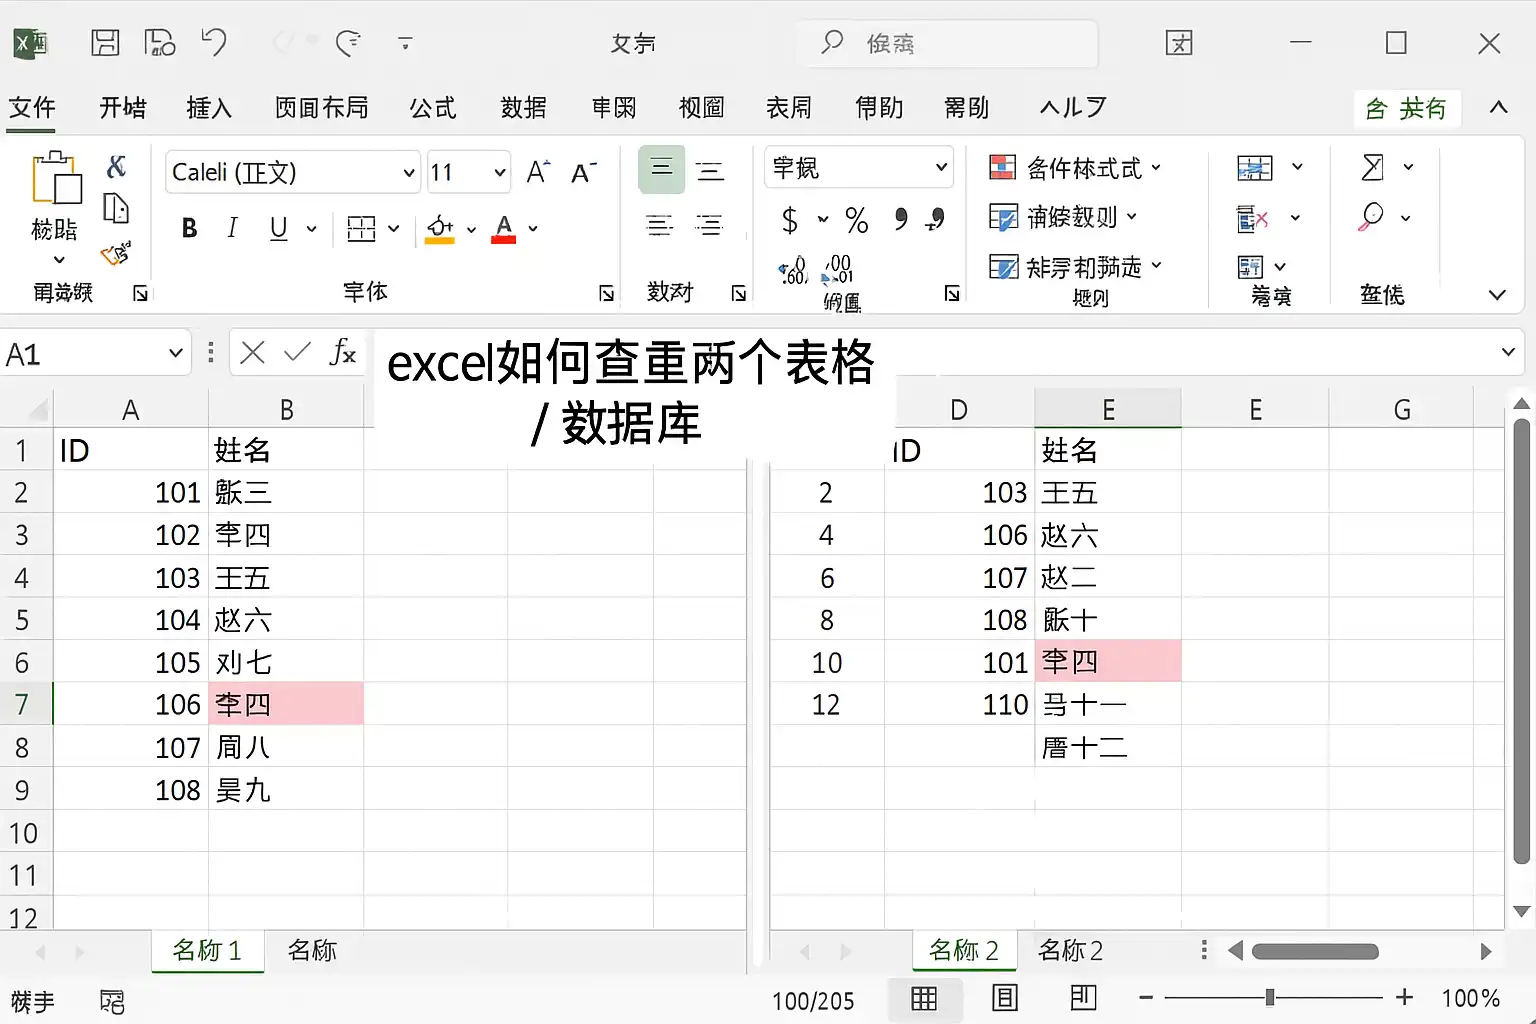This screenshot has height=1024, width=1536.
Task: Open the ヘルプ ribbon tab
Action: (x=1073, y=107)
